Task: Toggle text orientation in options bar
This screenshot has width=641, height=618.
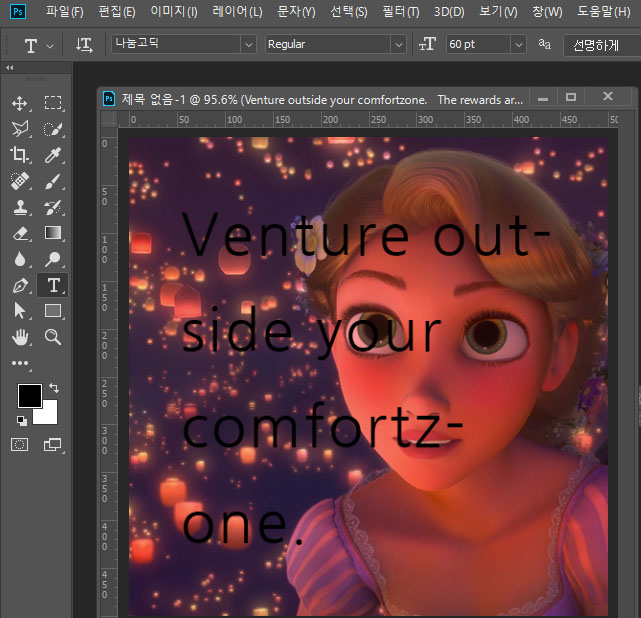Action: [84, 45]
